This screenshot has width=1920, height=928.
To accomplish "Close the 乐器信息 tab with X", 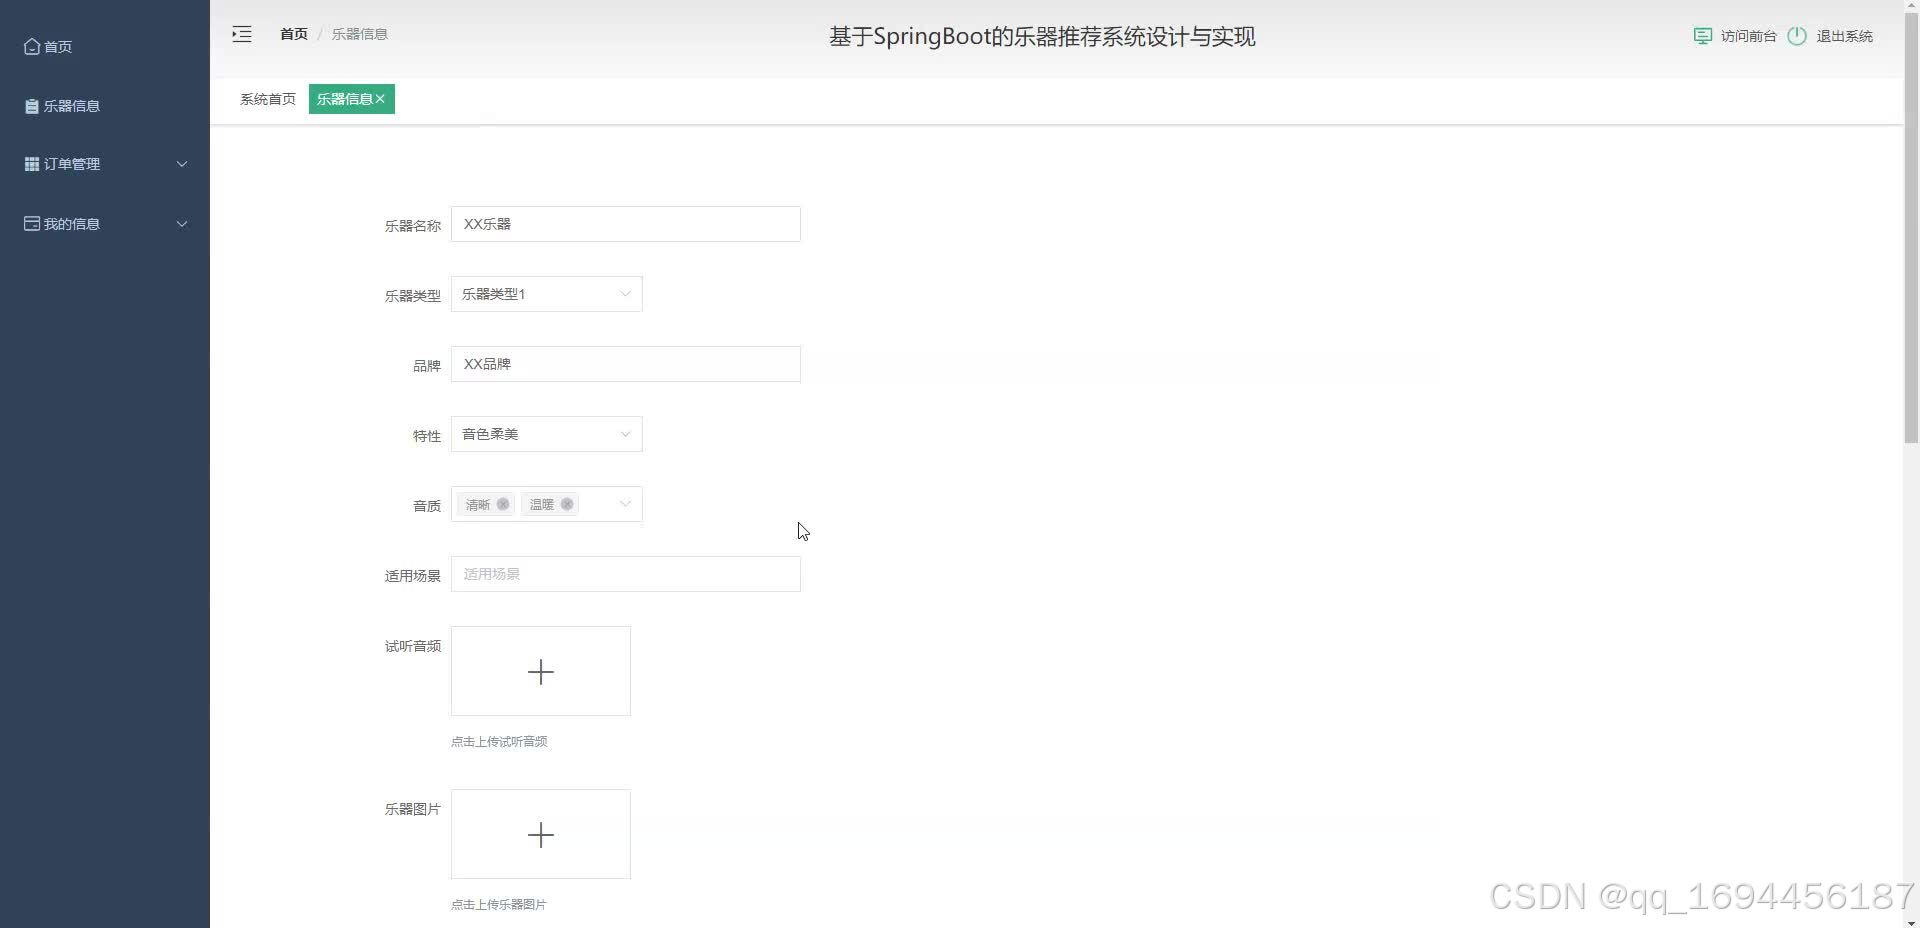I will click(380, 99).
